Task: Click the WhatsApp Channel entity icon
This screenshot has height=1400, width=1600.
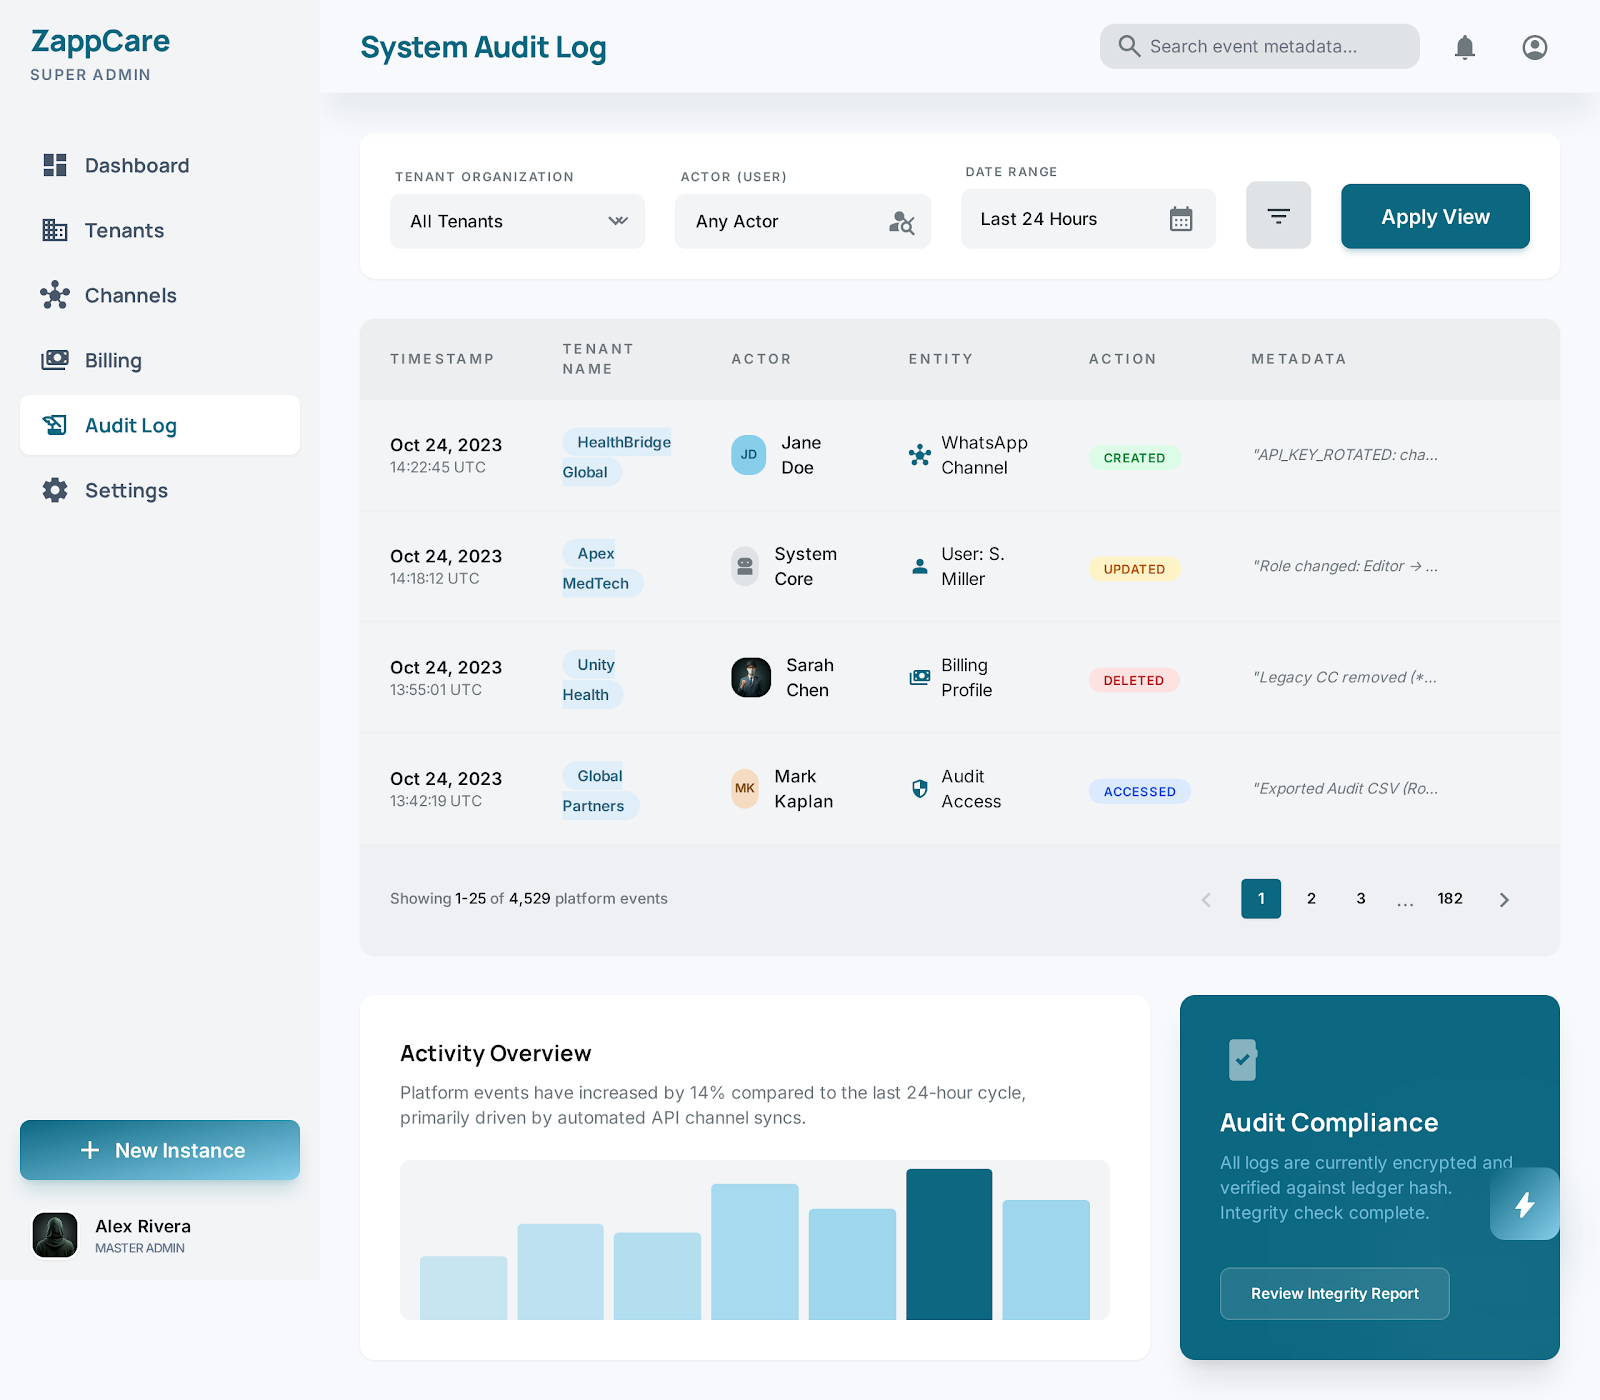Action: click(x=919, y=455)
